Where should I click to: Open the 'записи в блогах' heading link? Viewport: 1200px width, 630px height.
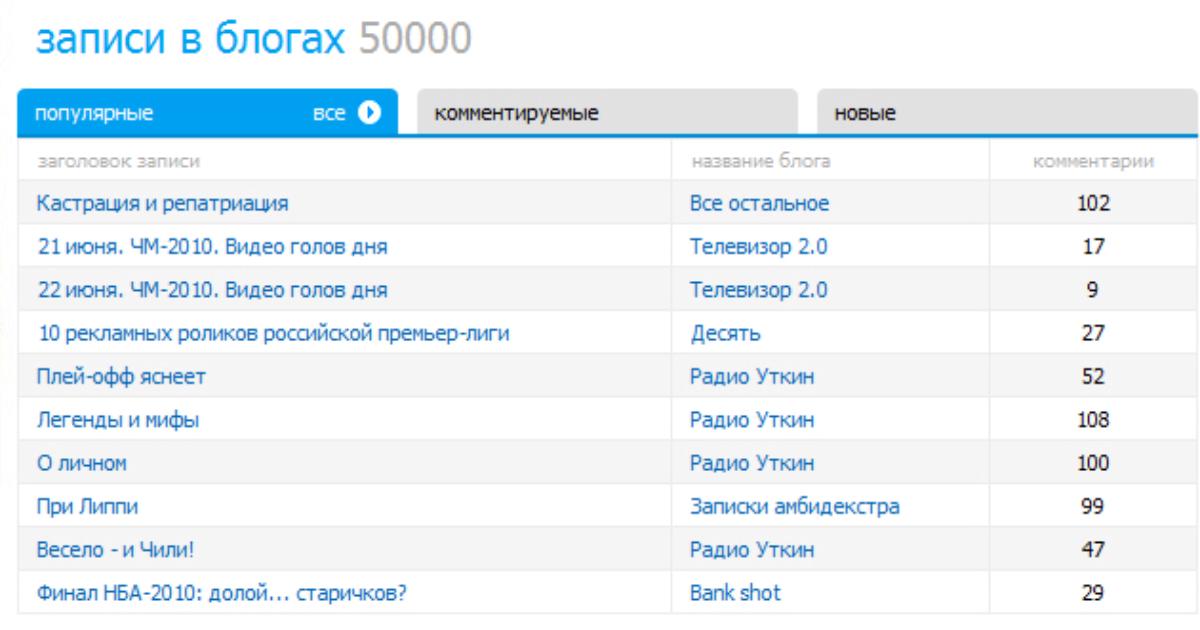click(x=190, y=39)
